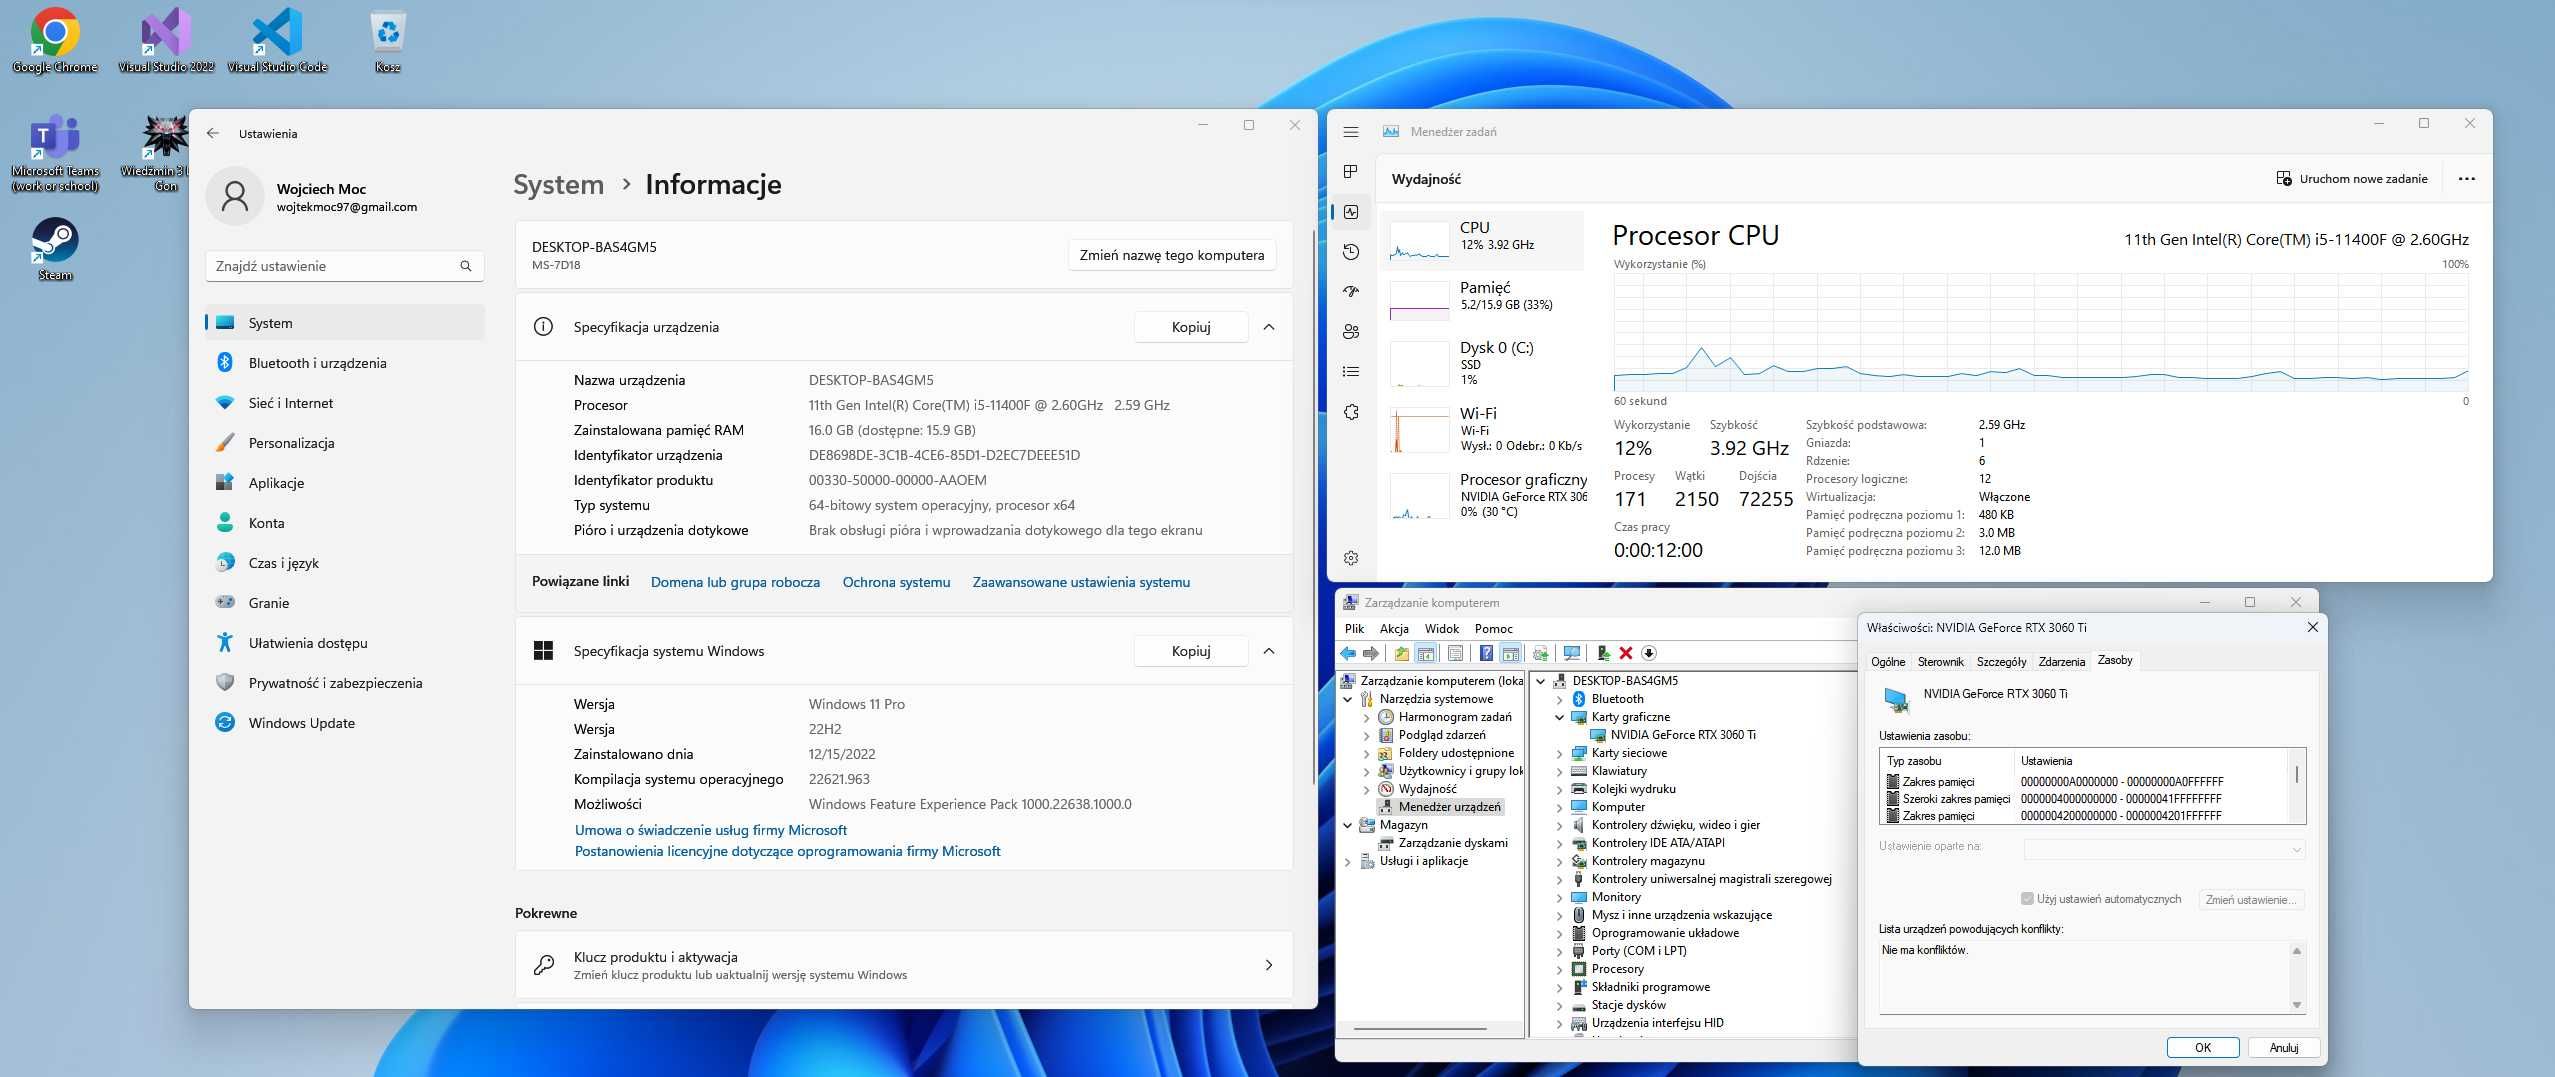The height and width of the screenshot is (1077, 2555).
Task: Open Windows Update in settings sidebar
Action: click(x=344, y=723)
